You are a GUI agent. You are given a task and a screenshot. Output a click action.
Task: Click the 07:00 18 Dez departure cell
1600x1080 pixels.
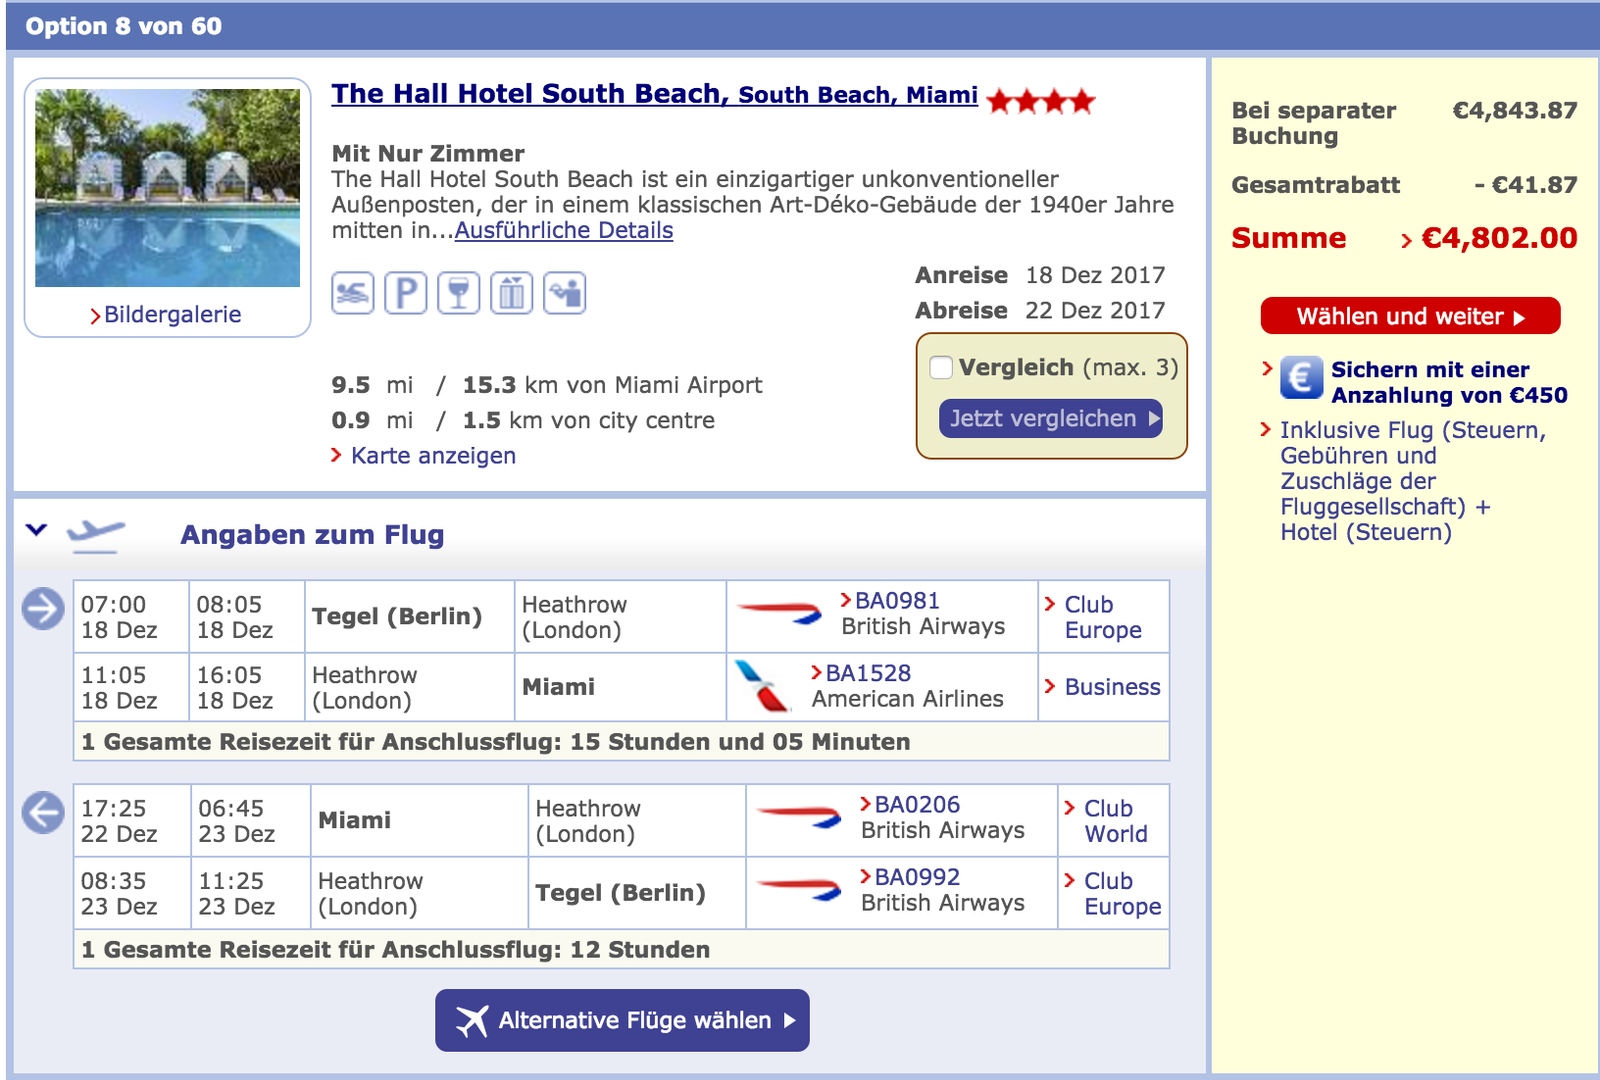(x=131, y=617)
